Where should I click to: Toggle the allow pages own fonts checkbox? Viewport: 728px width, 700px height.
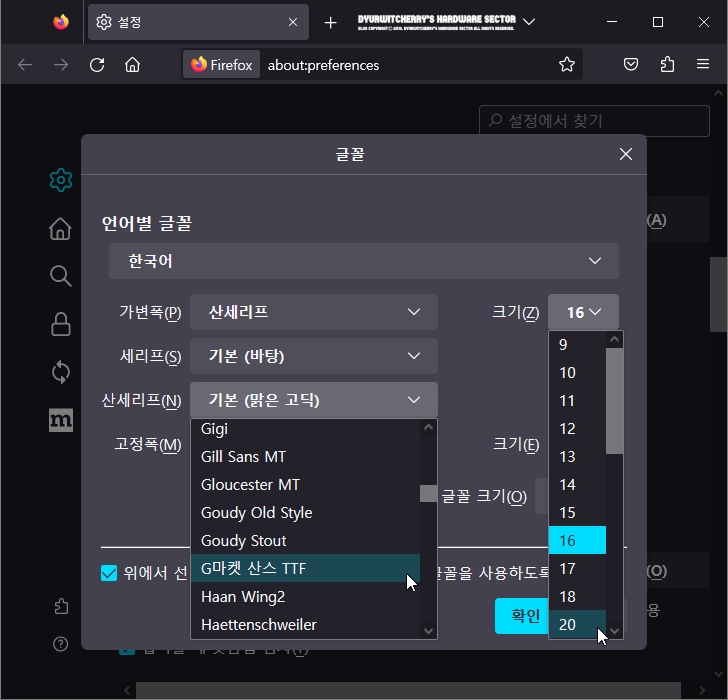[109, 573]
